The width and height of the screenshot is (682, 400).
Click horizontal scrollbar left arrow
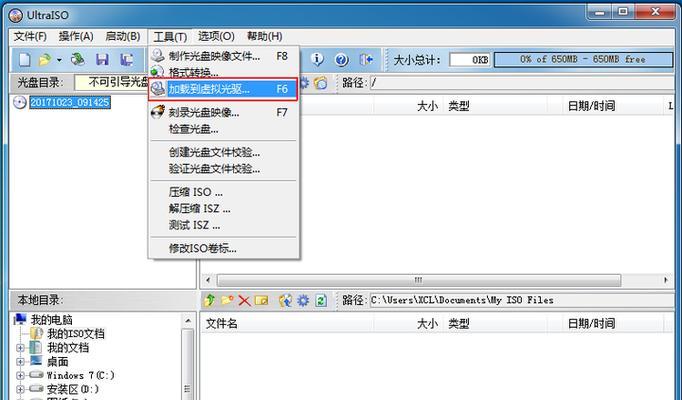[x=208, y=280]
